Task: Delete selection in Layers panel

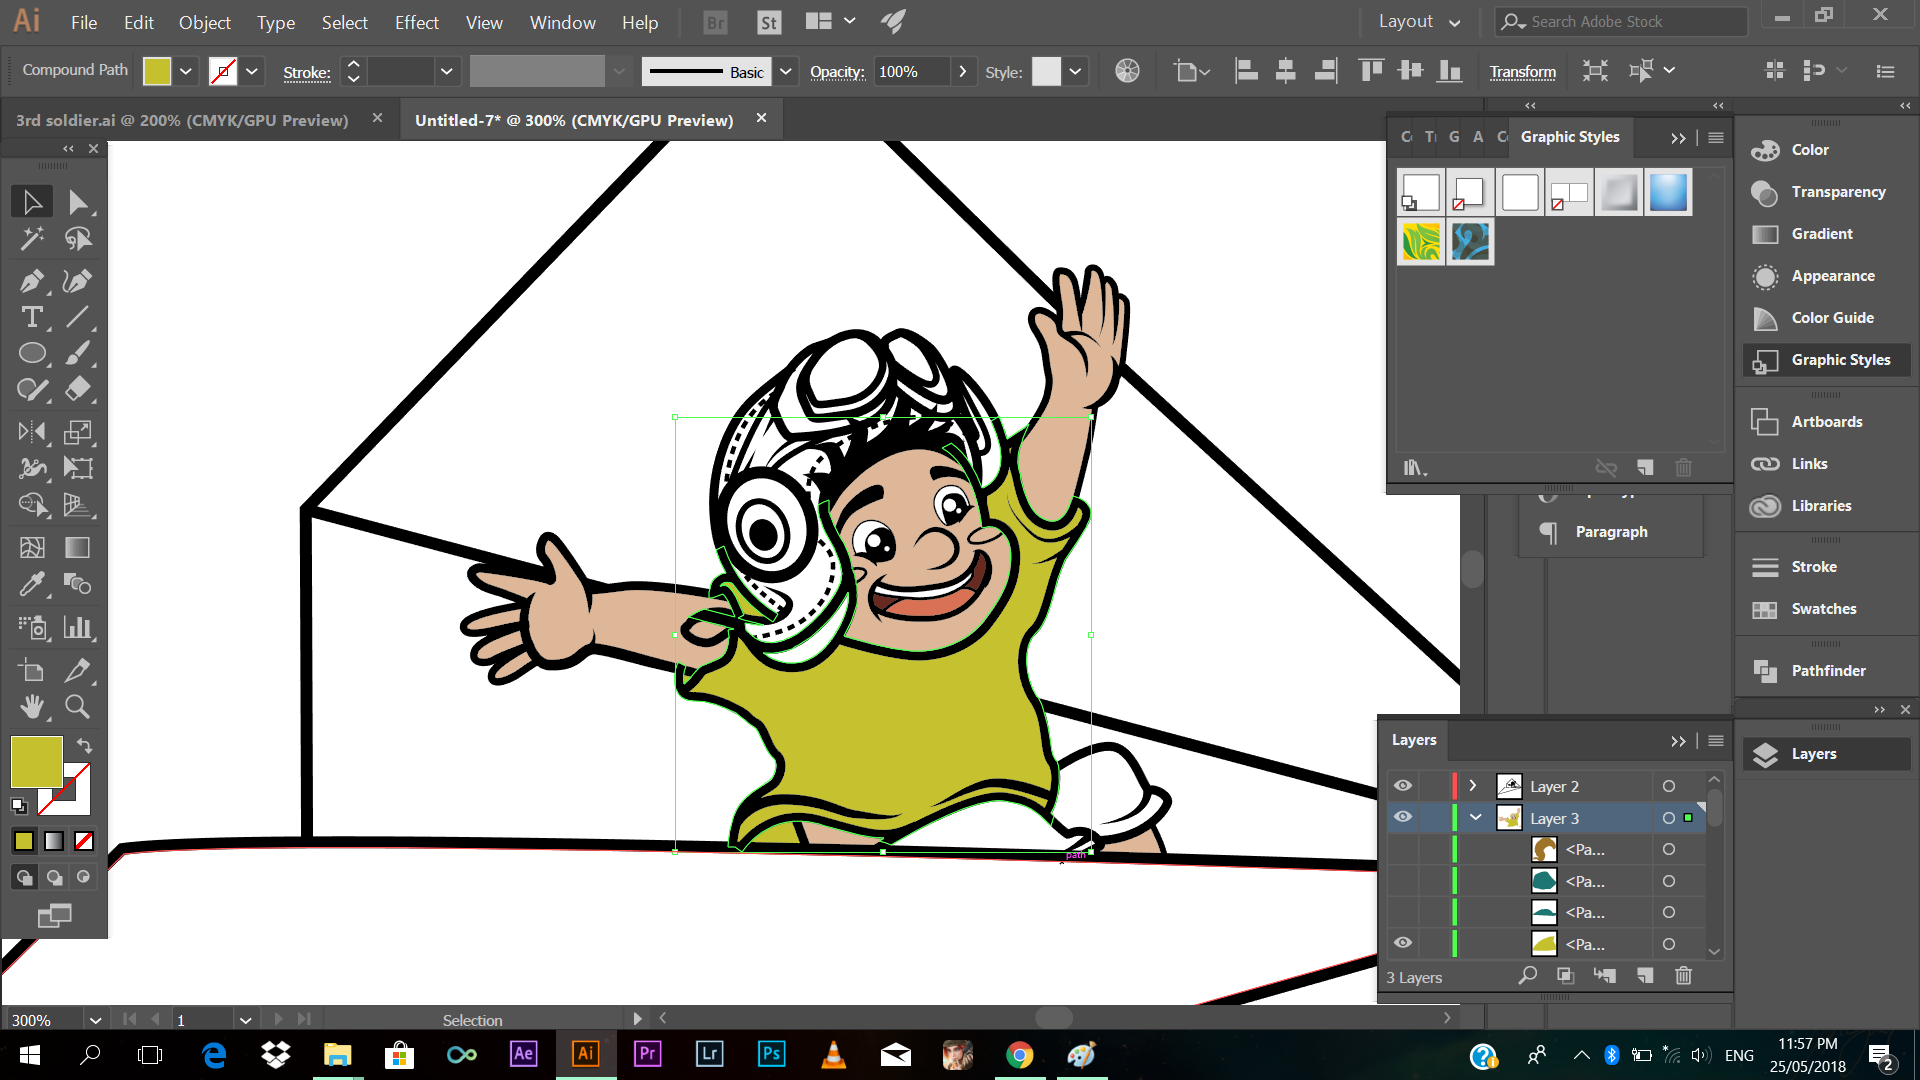Action: pyautogui.click(x=1684, y=975)
